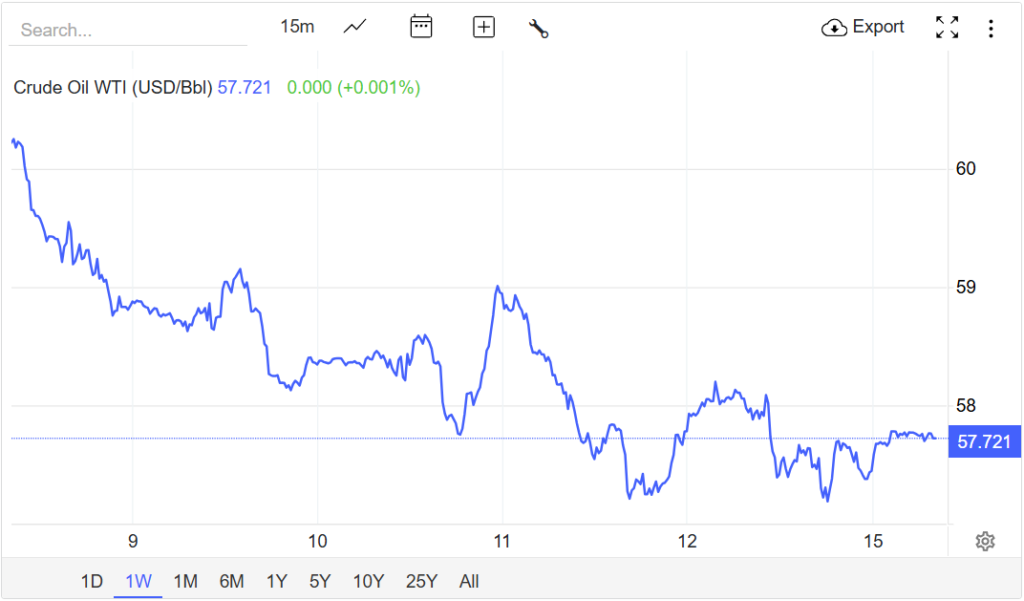This screenshot has width=1024, height=601.
Task: Open the chart type line icon
Action: (x=355, y=27)
